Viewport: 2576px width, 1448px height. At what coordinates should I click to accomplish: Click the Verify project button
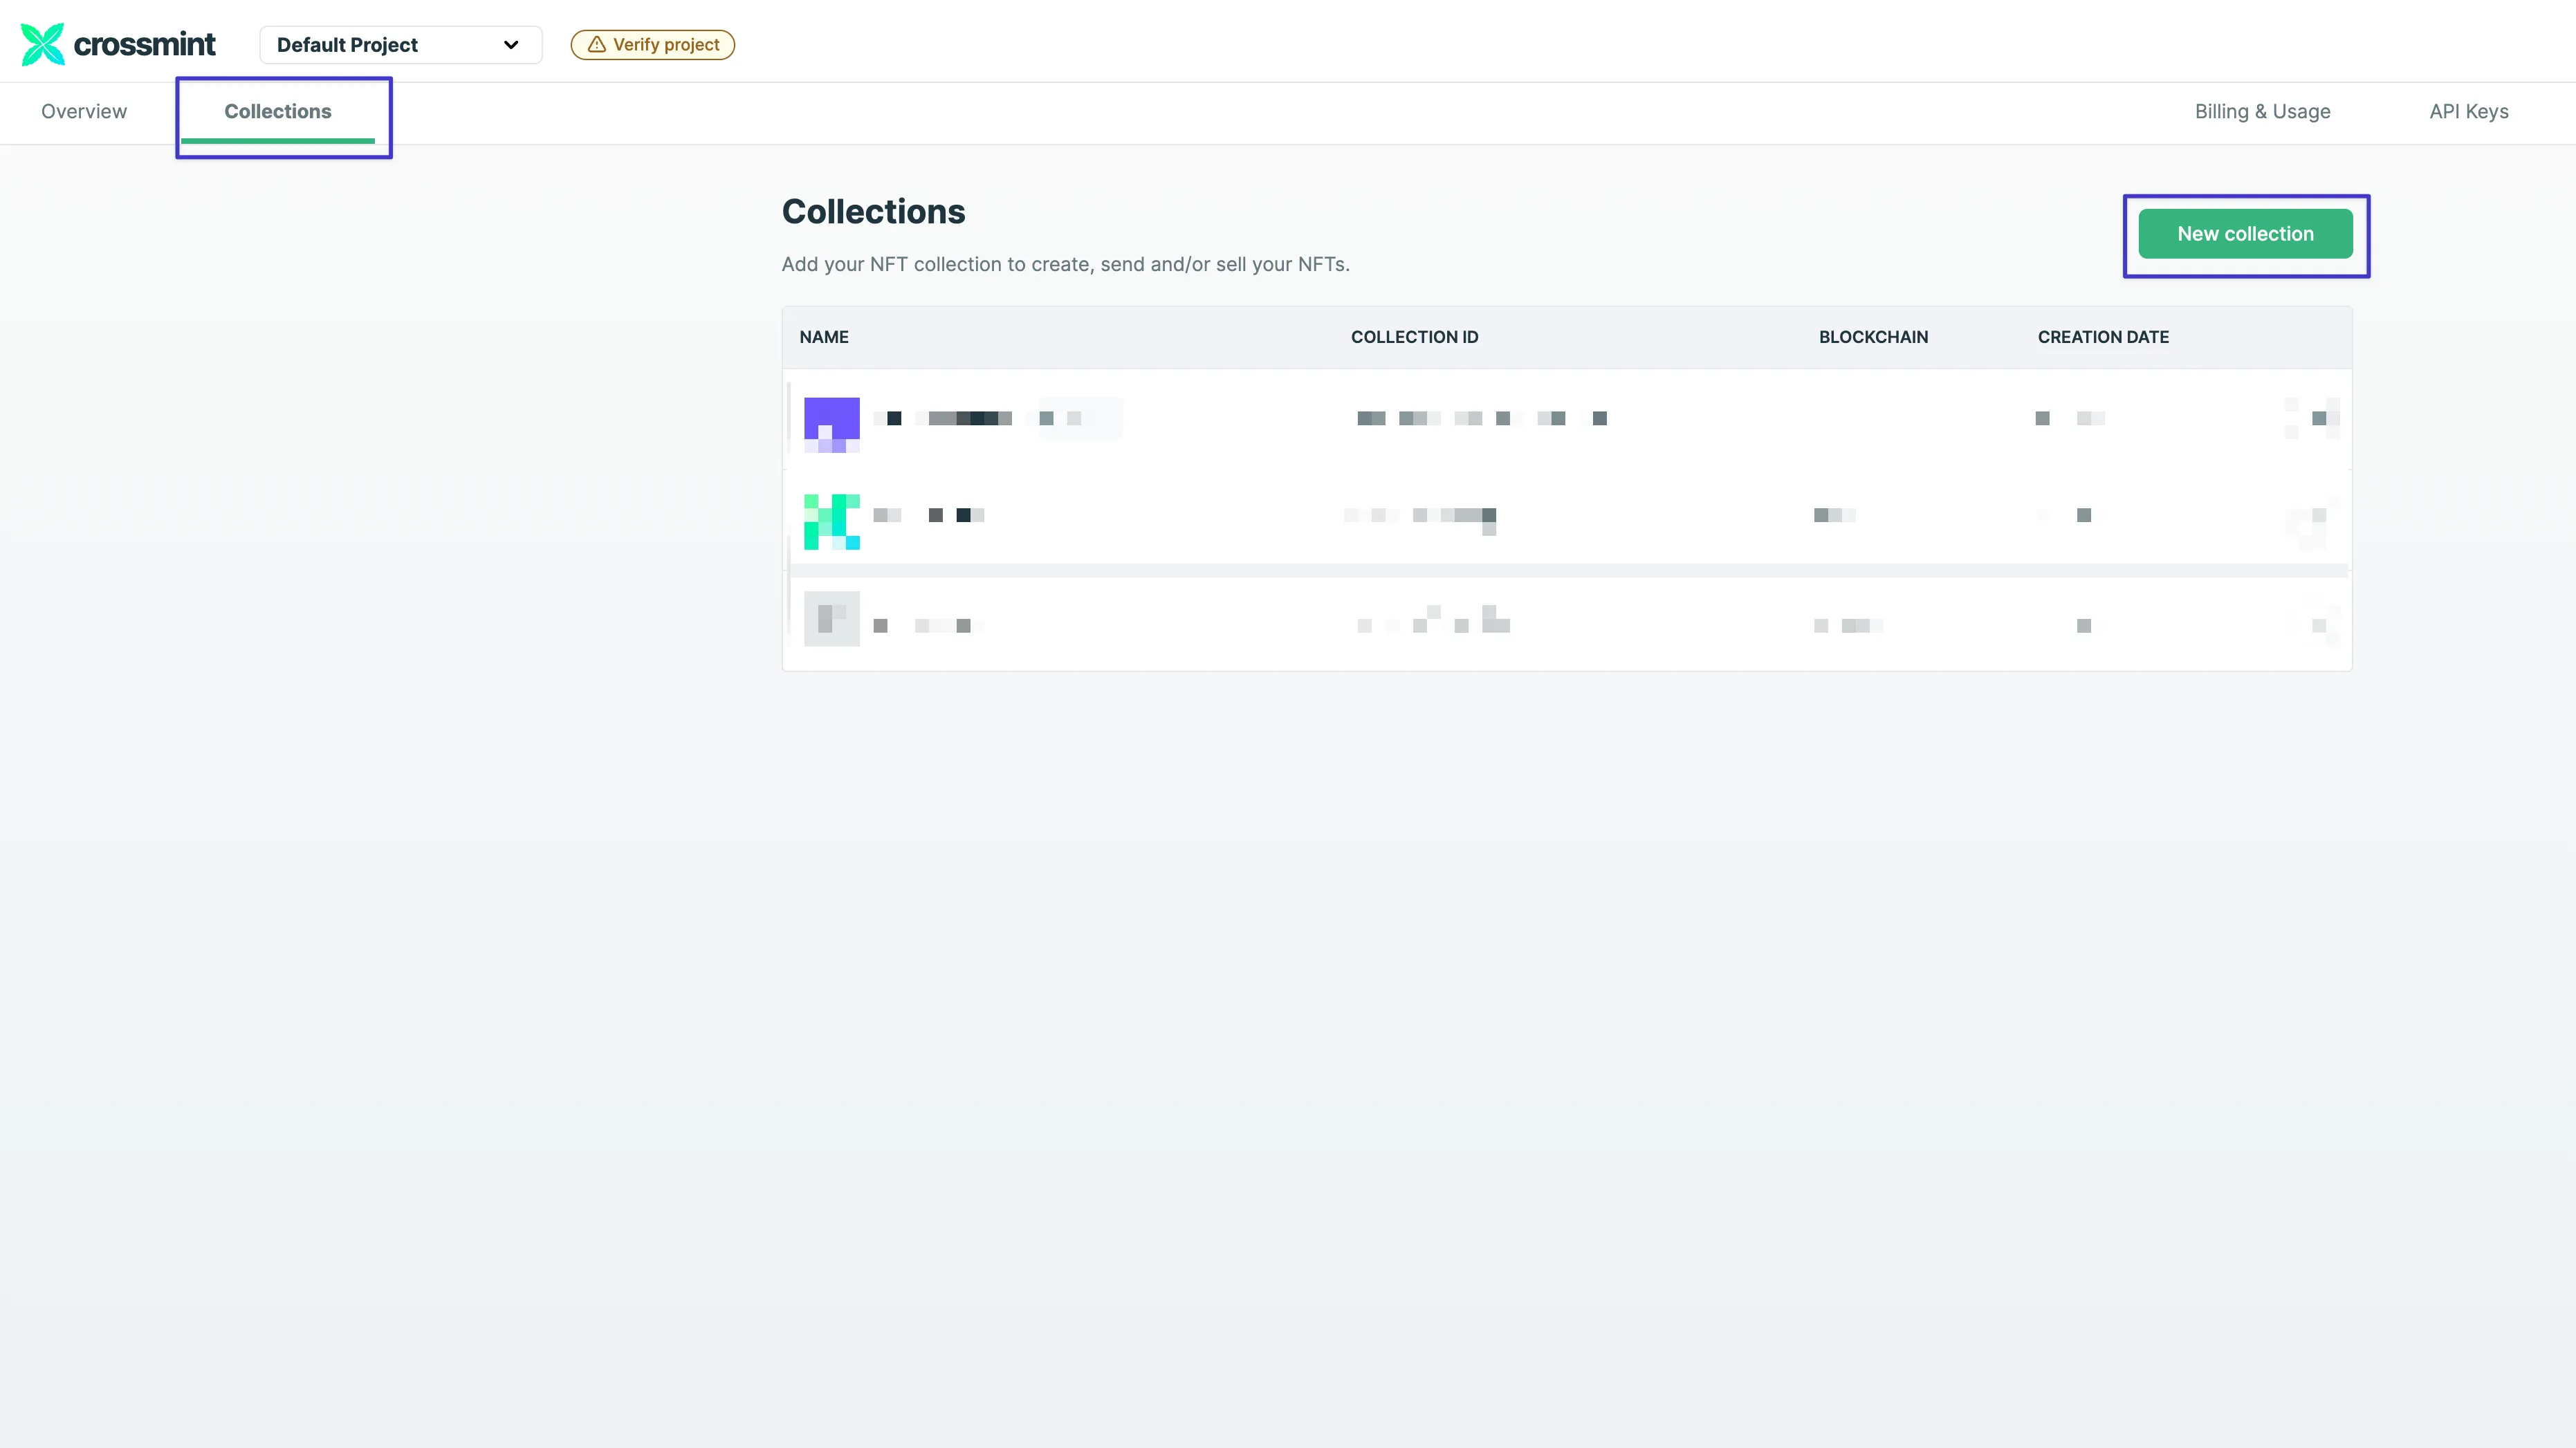(x=652, y=44)
